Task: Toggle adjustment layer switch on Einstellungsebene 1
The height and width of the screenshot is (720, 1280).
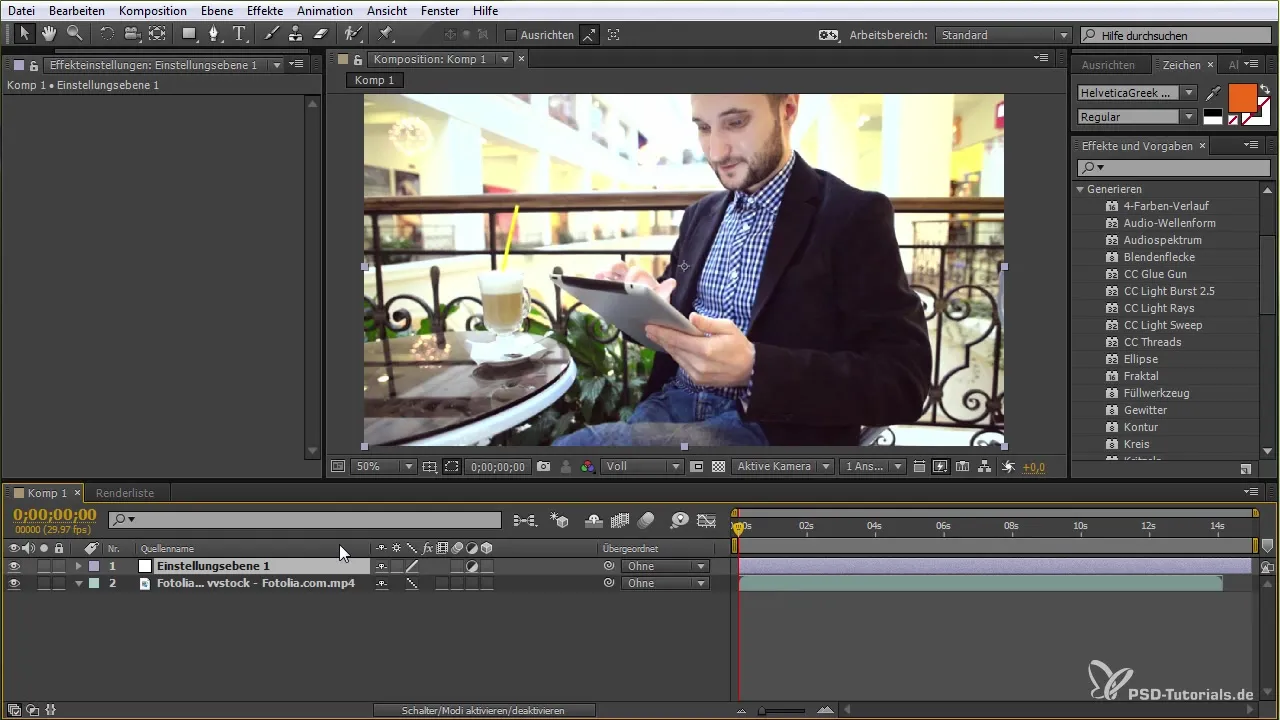Action: (473, 566)
